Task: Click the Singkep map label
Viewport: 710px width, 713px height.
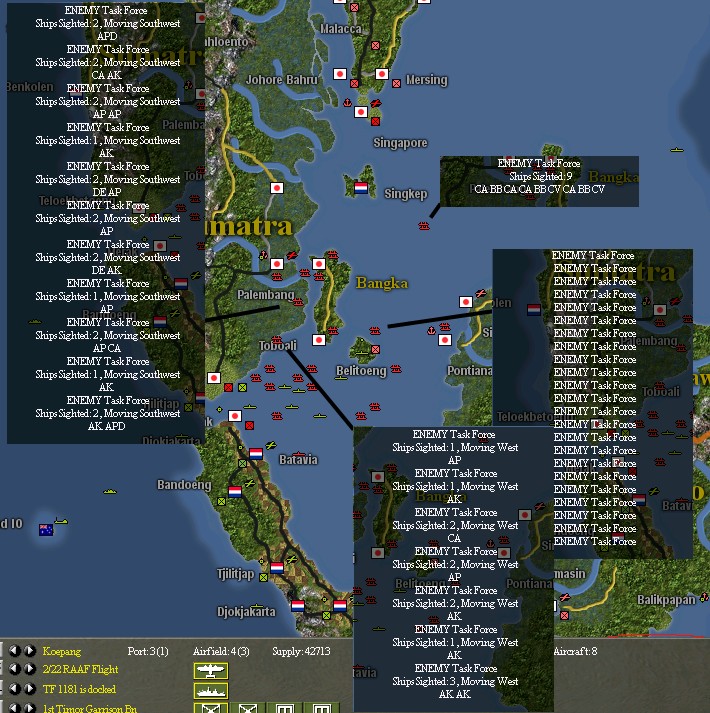Action: coord(406,194)
